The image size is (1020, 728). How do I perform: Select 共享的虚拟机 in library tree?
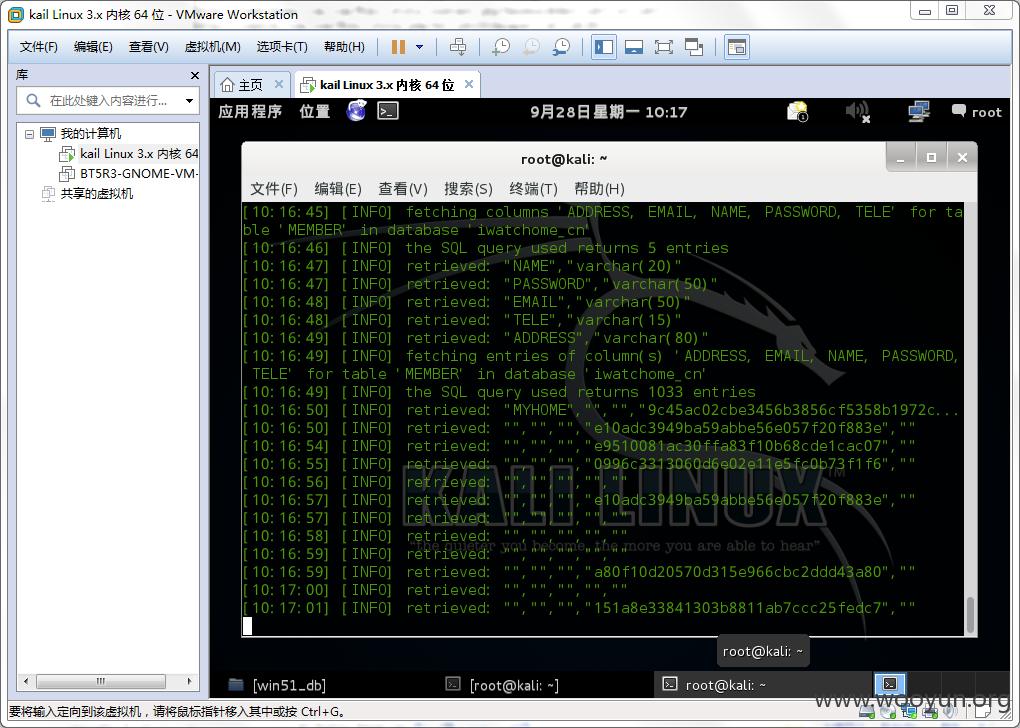[x=96, y=193]
